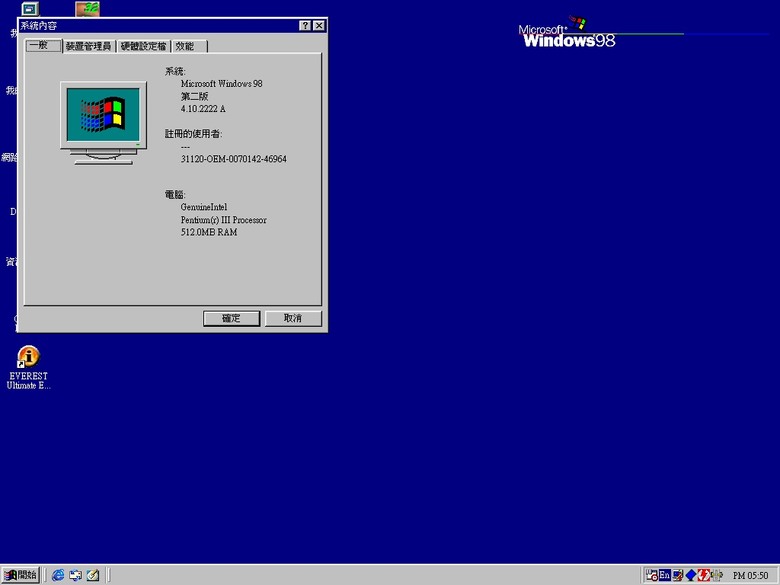This screenshot has height=585, width=780.
Task: Click the 第二版 edition text
Action: click(x=195, y=97)
